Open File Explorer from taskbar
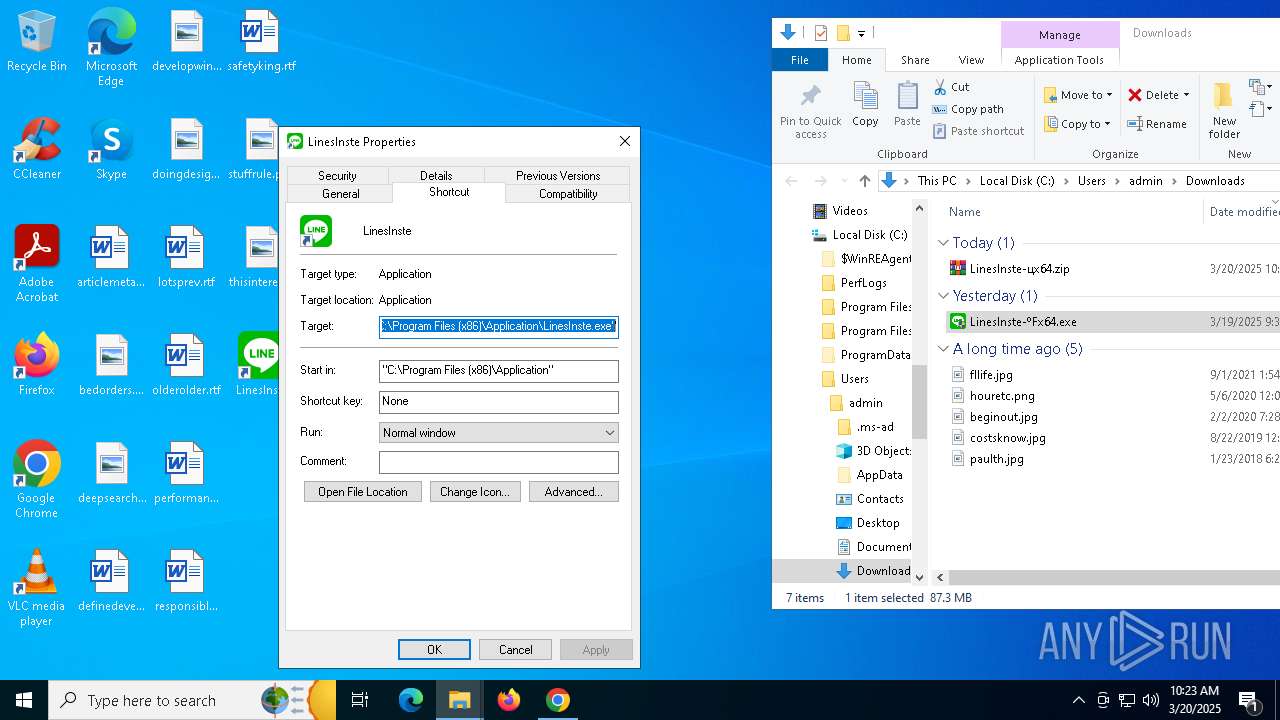 (x=459, y=700)
